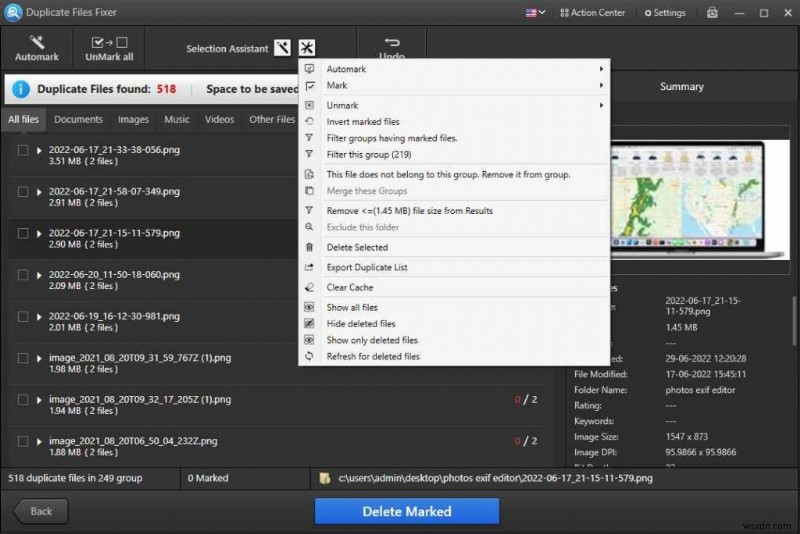
Task: Click the icon beside Unmark menu item
Action: click(309, 105)
